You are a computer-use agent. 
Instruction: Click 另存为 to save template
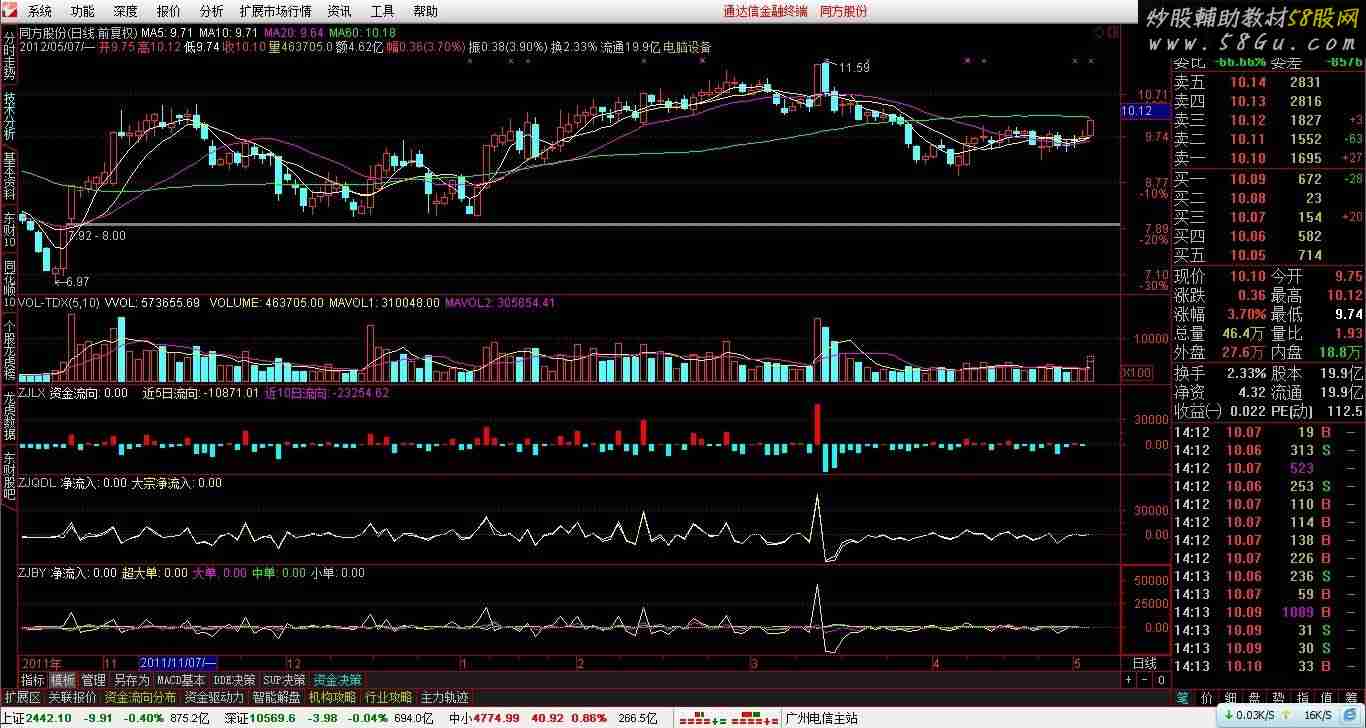click(132, 680)
